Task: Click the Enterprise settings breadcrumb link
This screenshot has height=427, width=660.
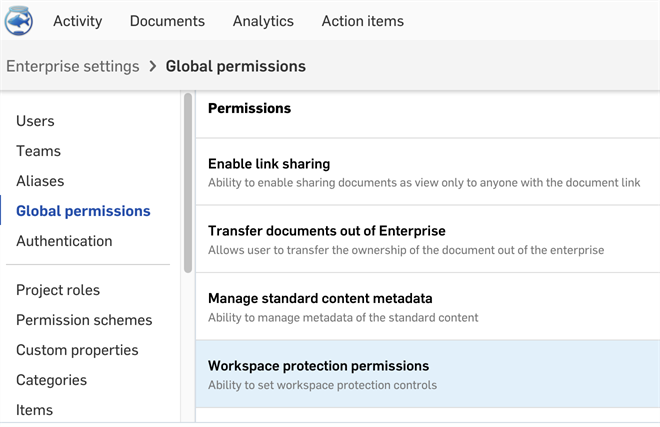Action: tap(72, 66)
